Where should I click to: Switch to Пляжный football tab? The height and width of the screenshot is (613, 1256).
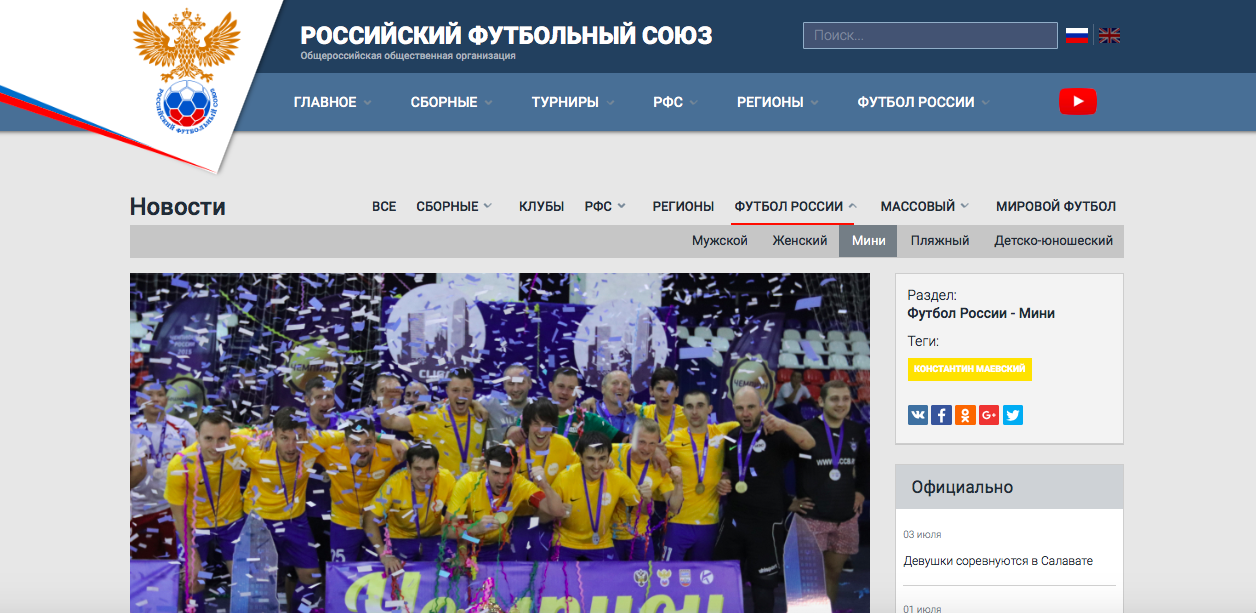coord(939,241)
